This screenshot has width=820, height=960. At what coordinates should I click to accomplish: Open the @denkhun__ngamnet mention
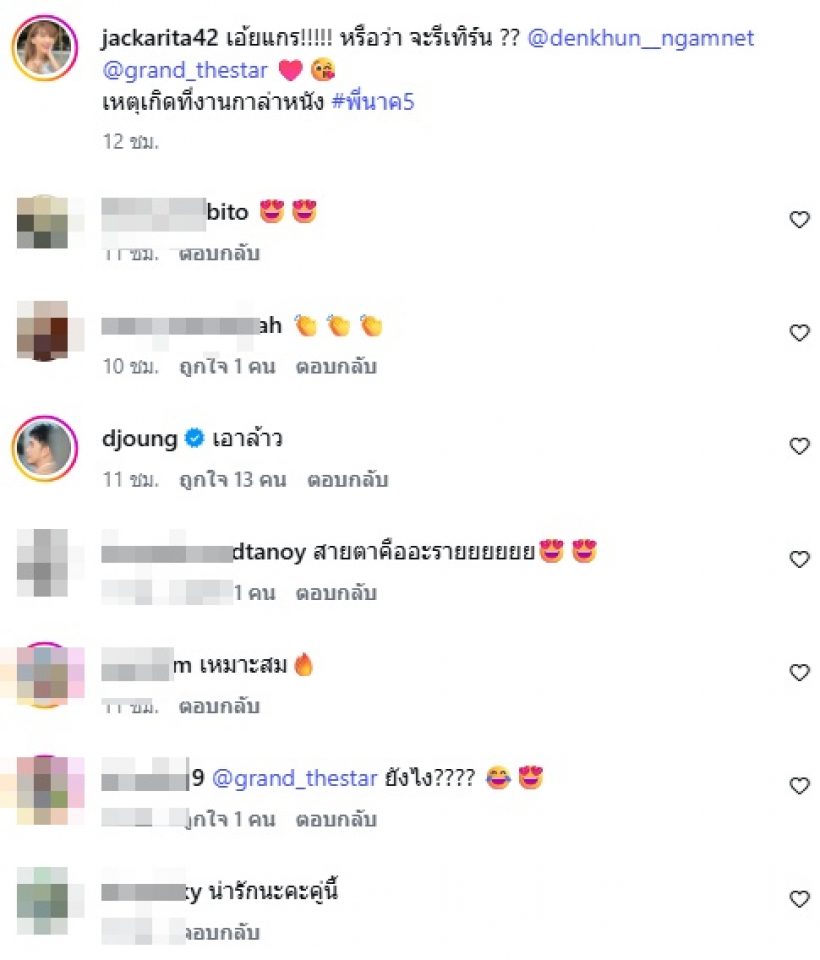pyautogui.click(x=641, y=39)
